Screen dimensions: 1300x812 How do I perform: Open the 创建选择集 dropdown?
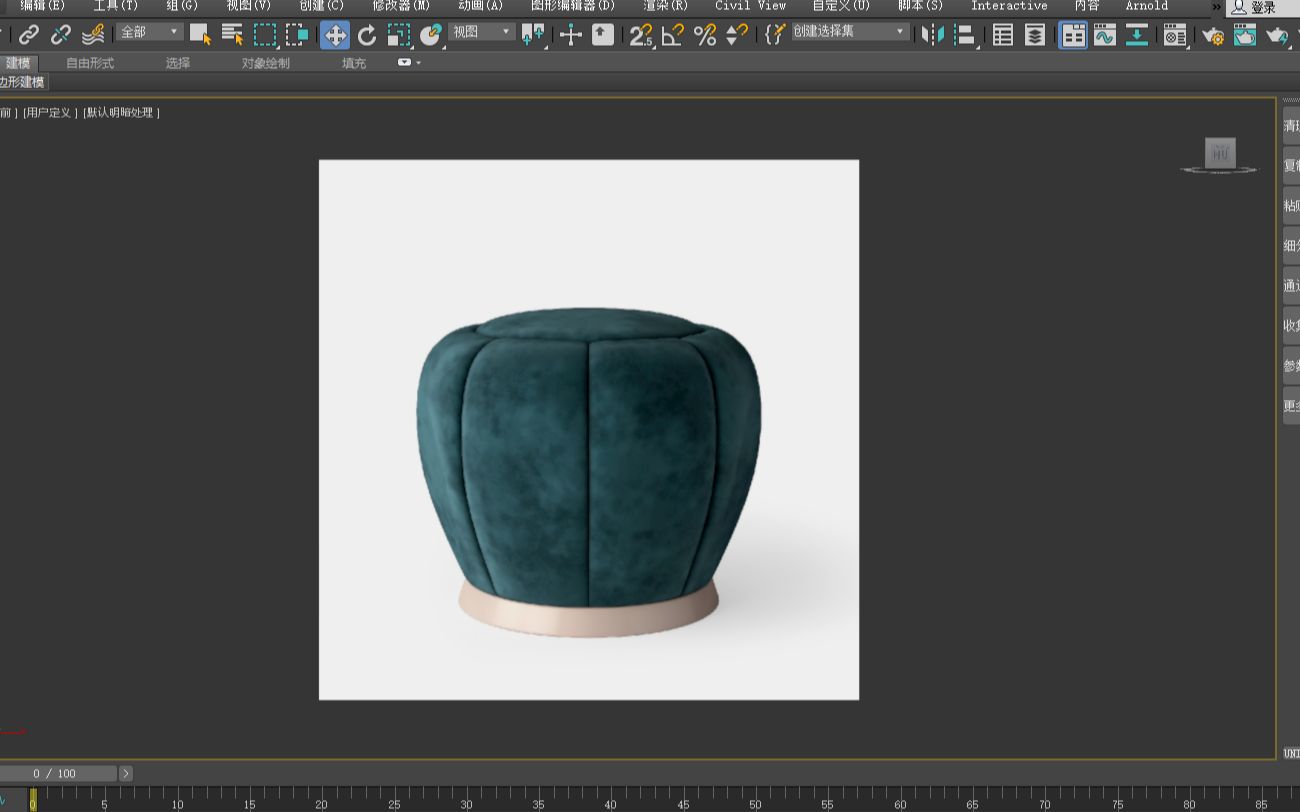(850, 32)
